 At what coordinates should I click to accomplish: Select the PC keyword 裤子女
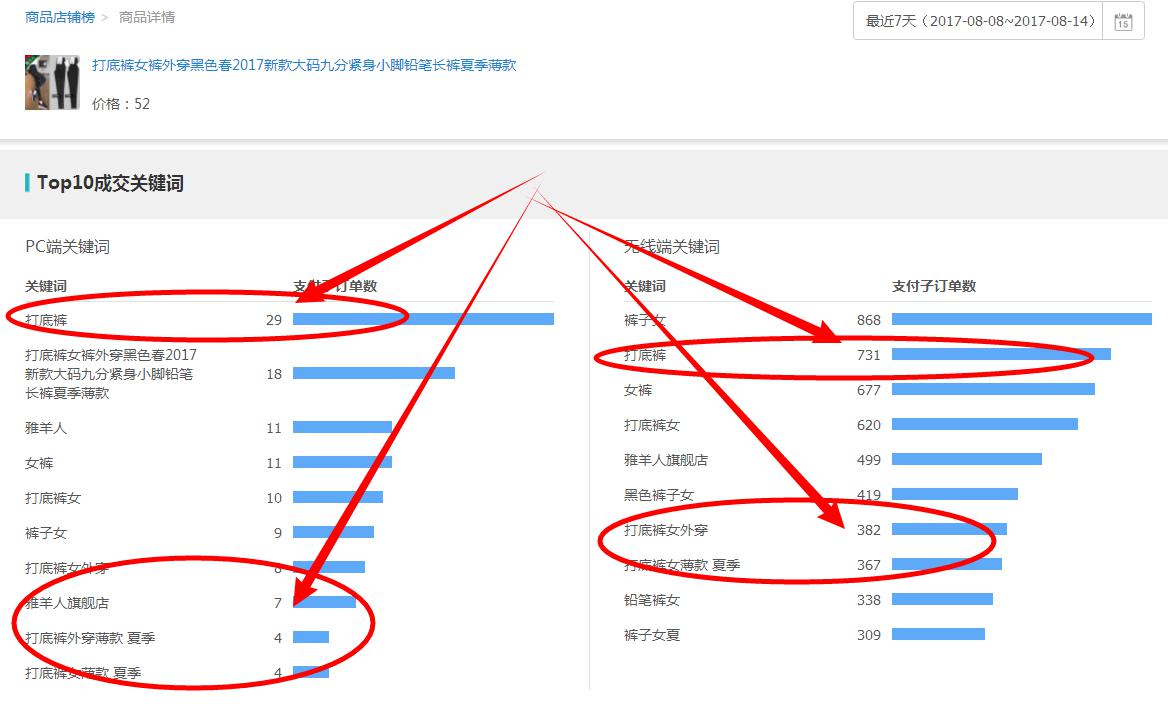(46, 533)
